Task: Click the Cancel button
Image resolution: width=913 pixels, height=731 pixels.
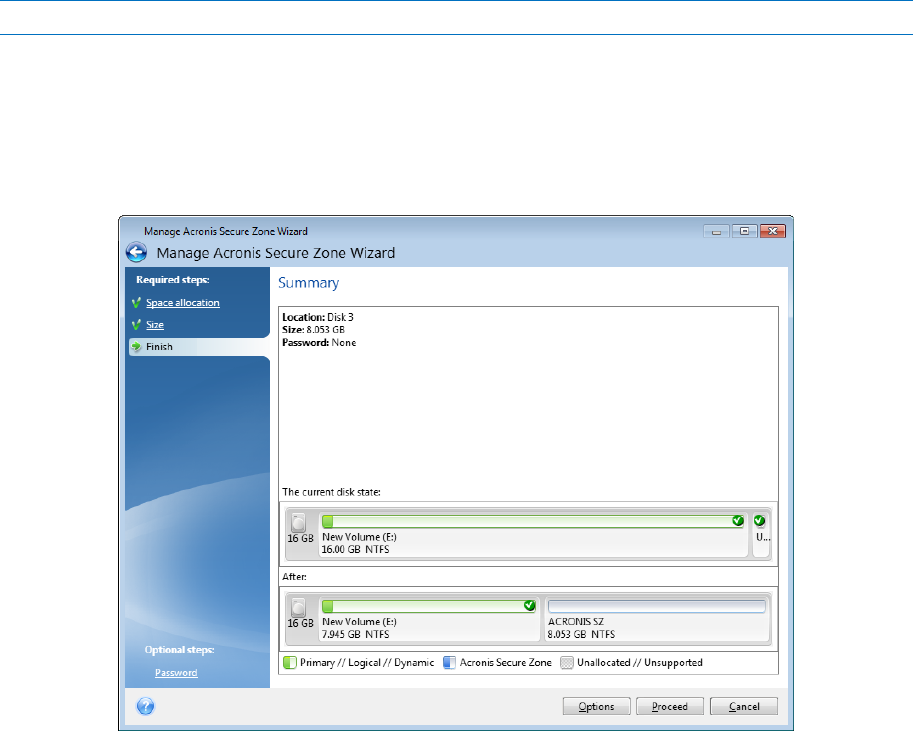Action: point(744,707)
